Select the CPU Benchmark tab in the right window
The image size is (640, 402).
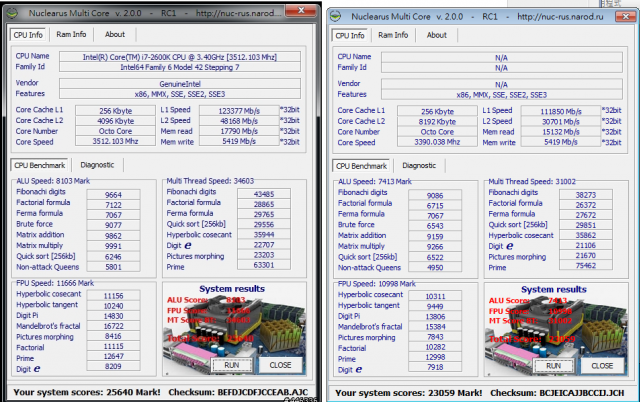point(361,166)
